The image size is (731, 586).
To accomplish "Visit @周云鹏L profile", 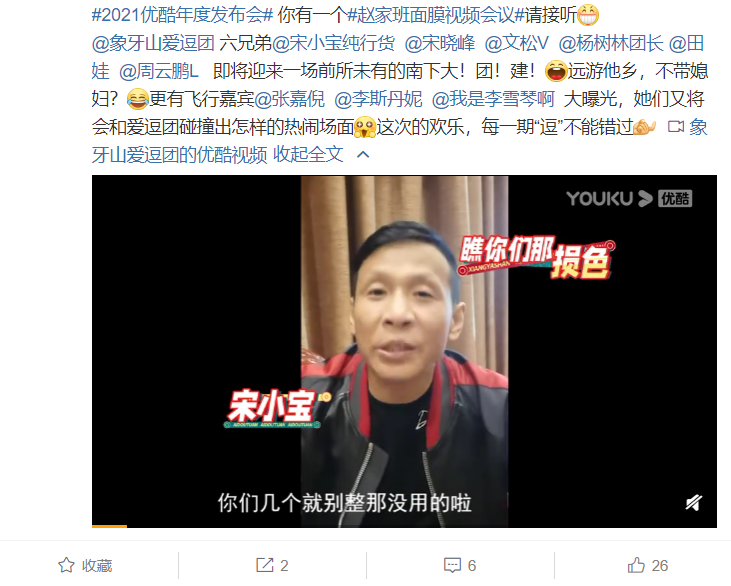I will click(x=159, y=71).
